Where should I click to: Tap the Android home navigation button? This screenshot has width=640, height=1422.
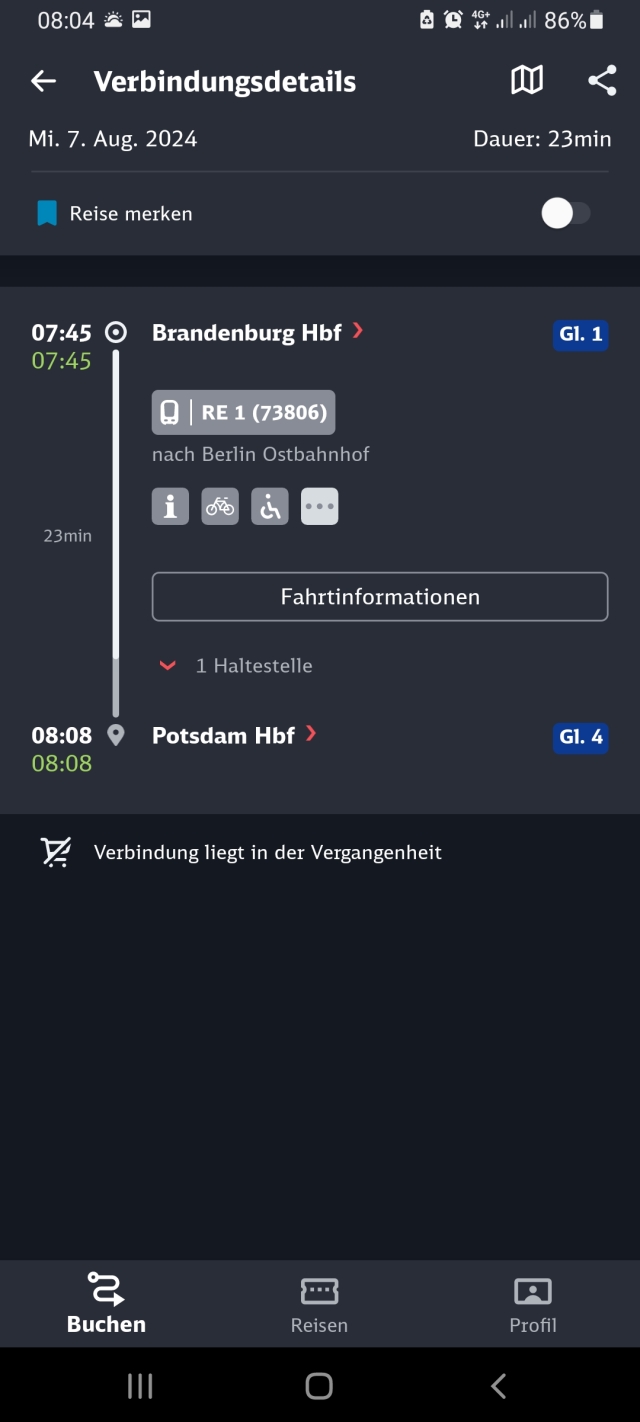click(319, 1385)
